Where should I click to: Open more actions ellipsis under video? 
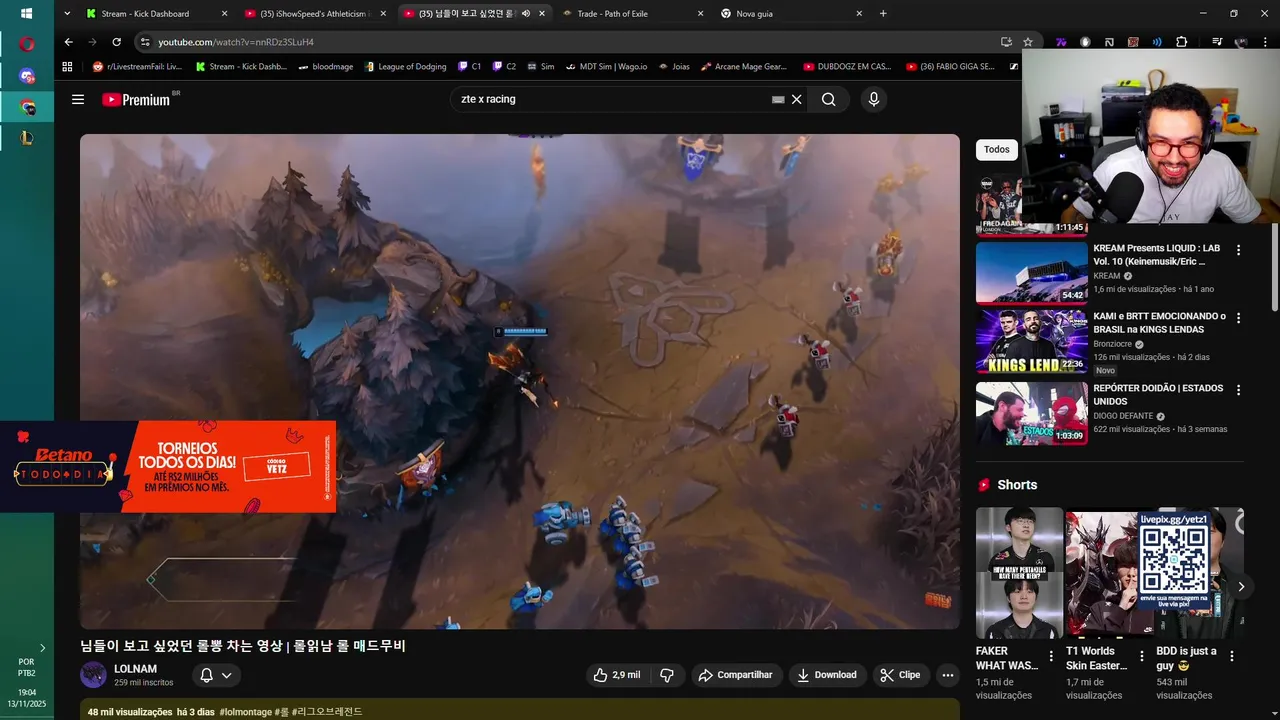coord(948,675)
